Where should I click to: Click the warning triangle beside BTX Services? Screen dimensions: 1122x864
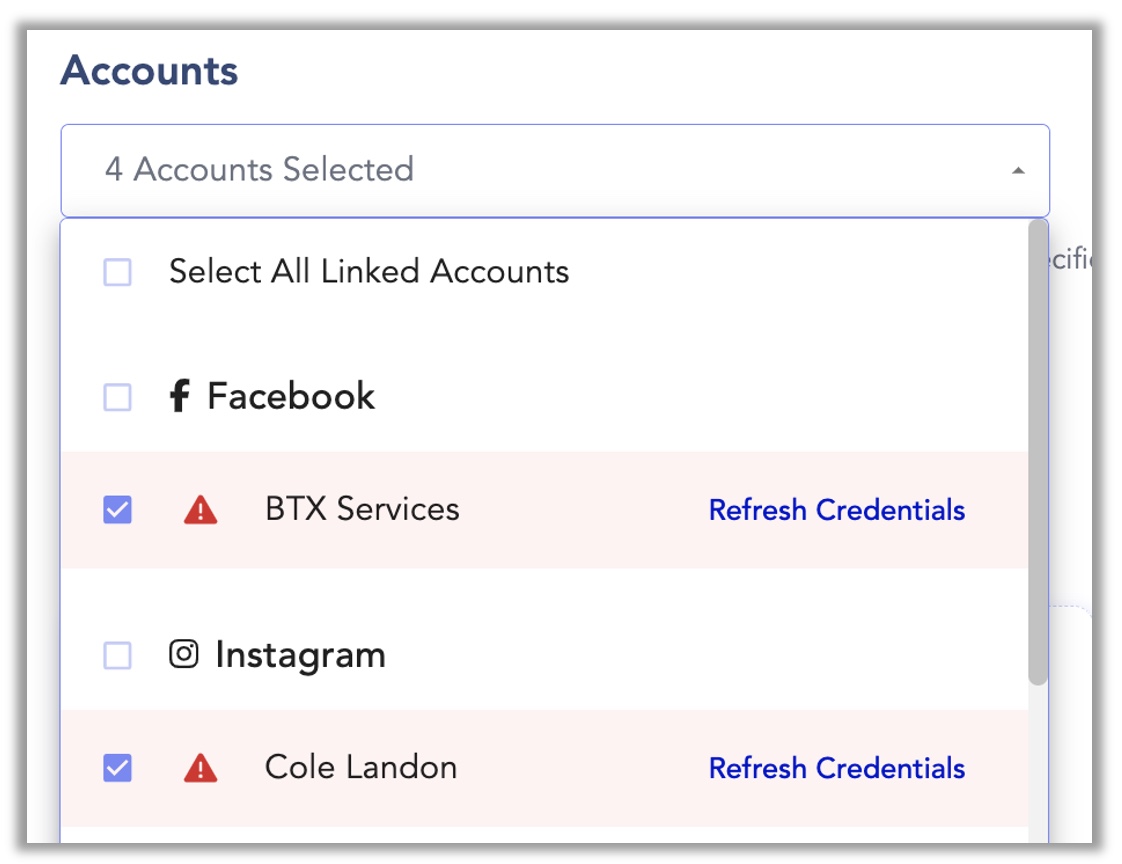pyautogui.click(x=200, y=510)
